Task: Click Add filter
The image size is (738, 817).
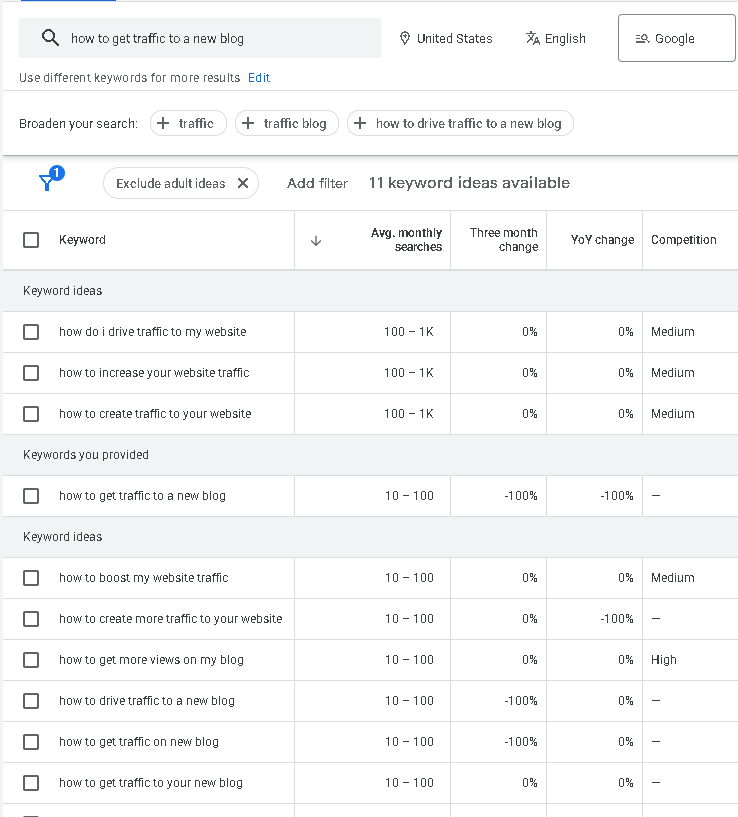Action: coord(317,183)
